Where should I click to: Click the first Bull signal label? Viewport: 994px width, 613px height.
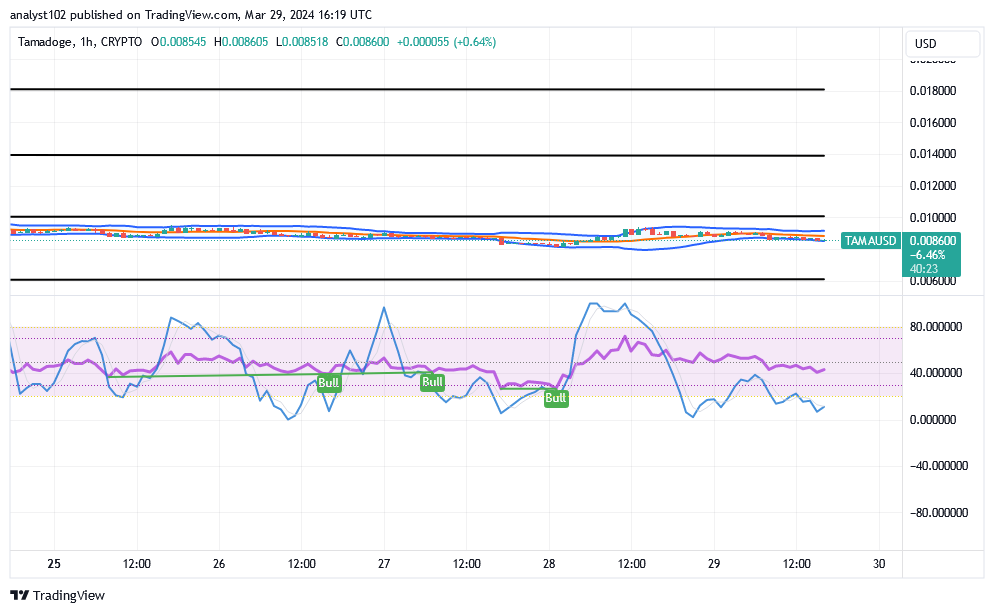(x=328, y=383)
